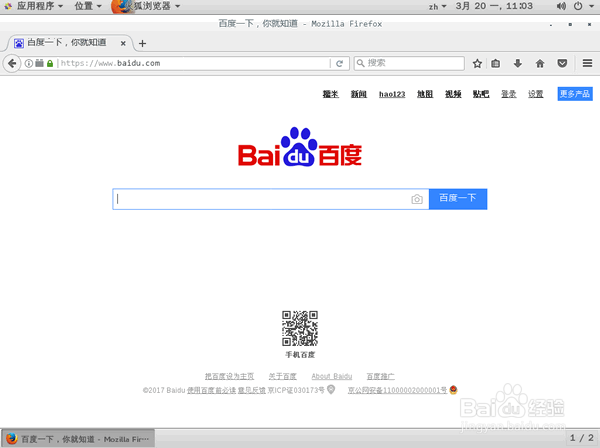Click the permissions icon next to the padlock
Viewport: 600px width, 448px height.
[x=39, y=63]
